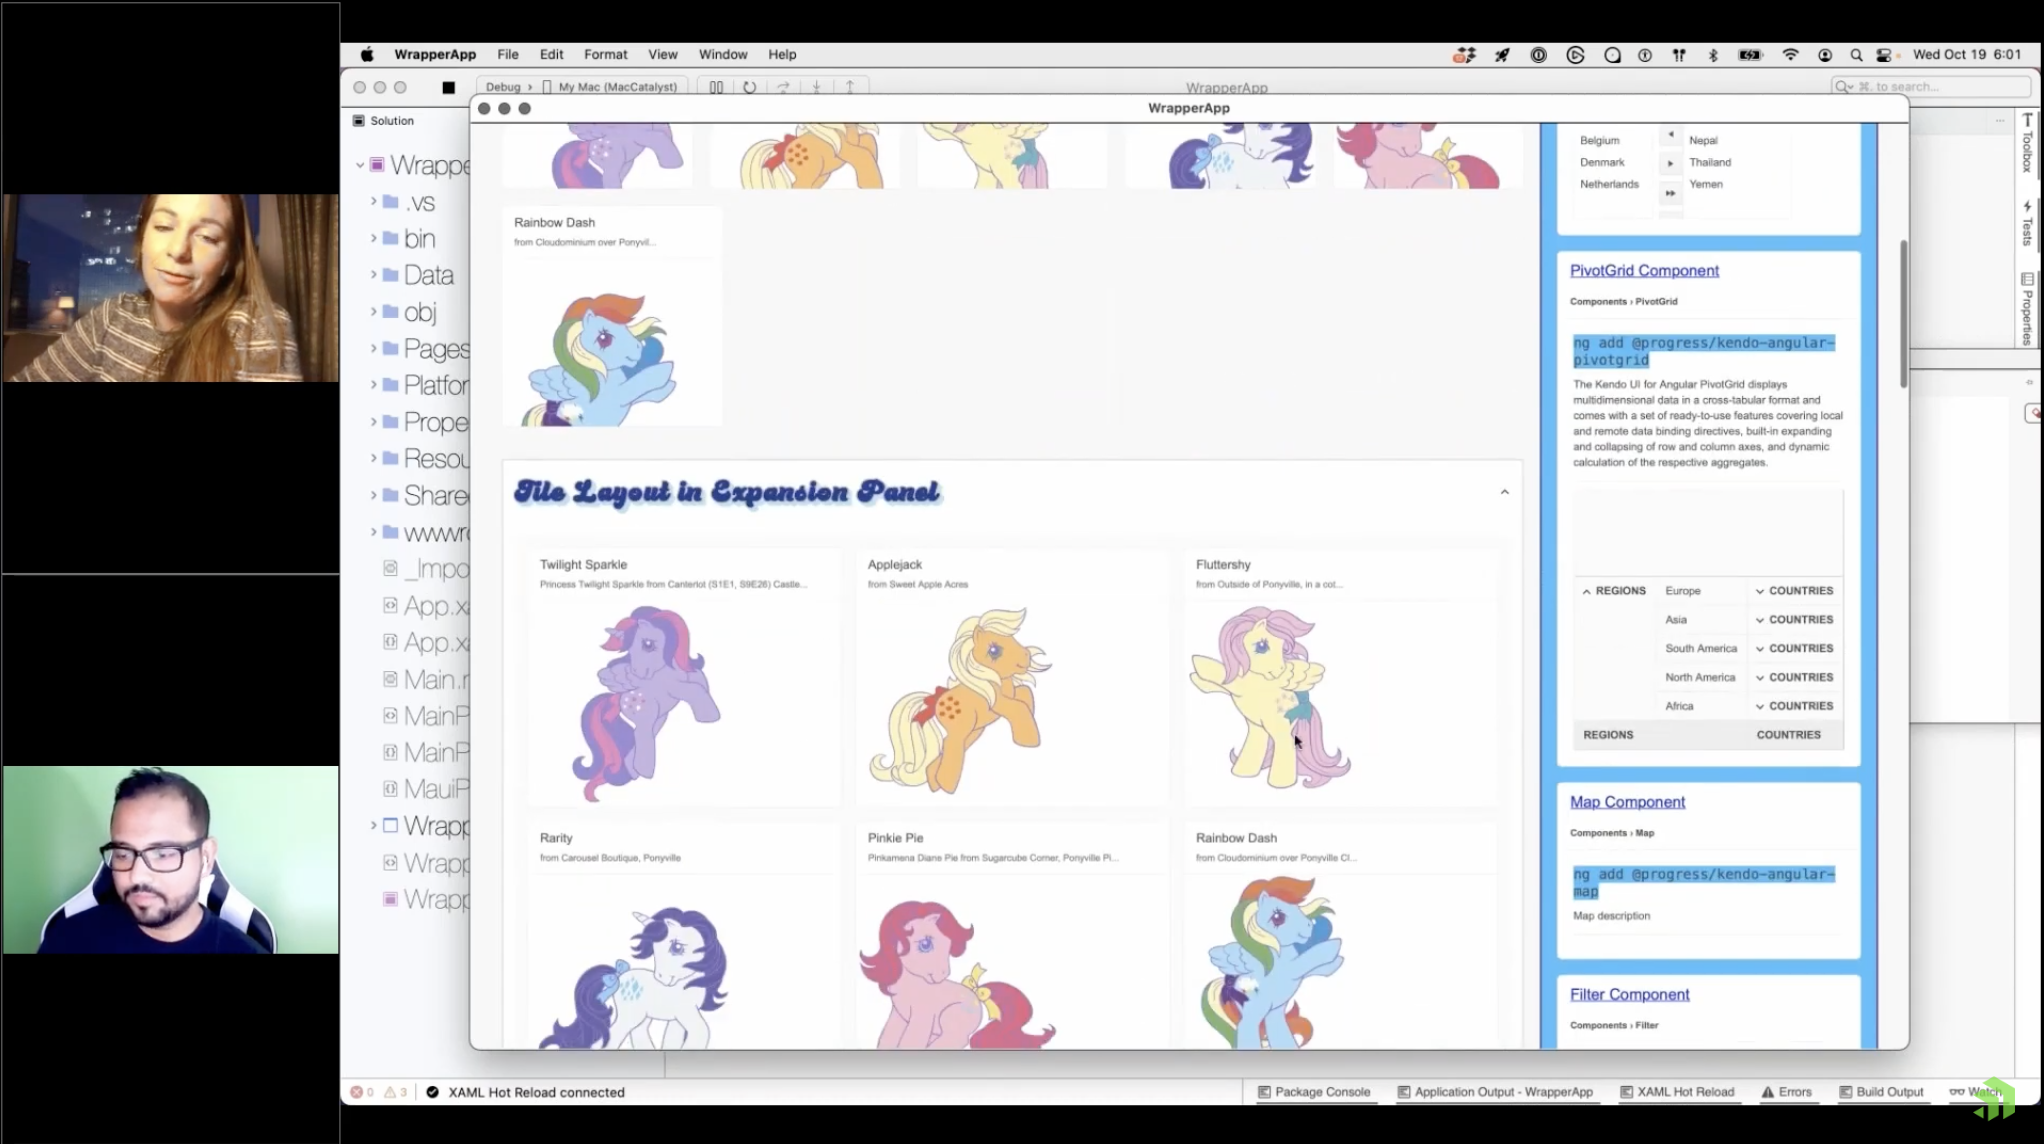Click the obj folder row

(x=405, y=312)
